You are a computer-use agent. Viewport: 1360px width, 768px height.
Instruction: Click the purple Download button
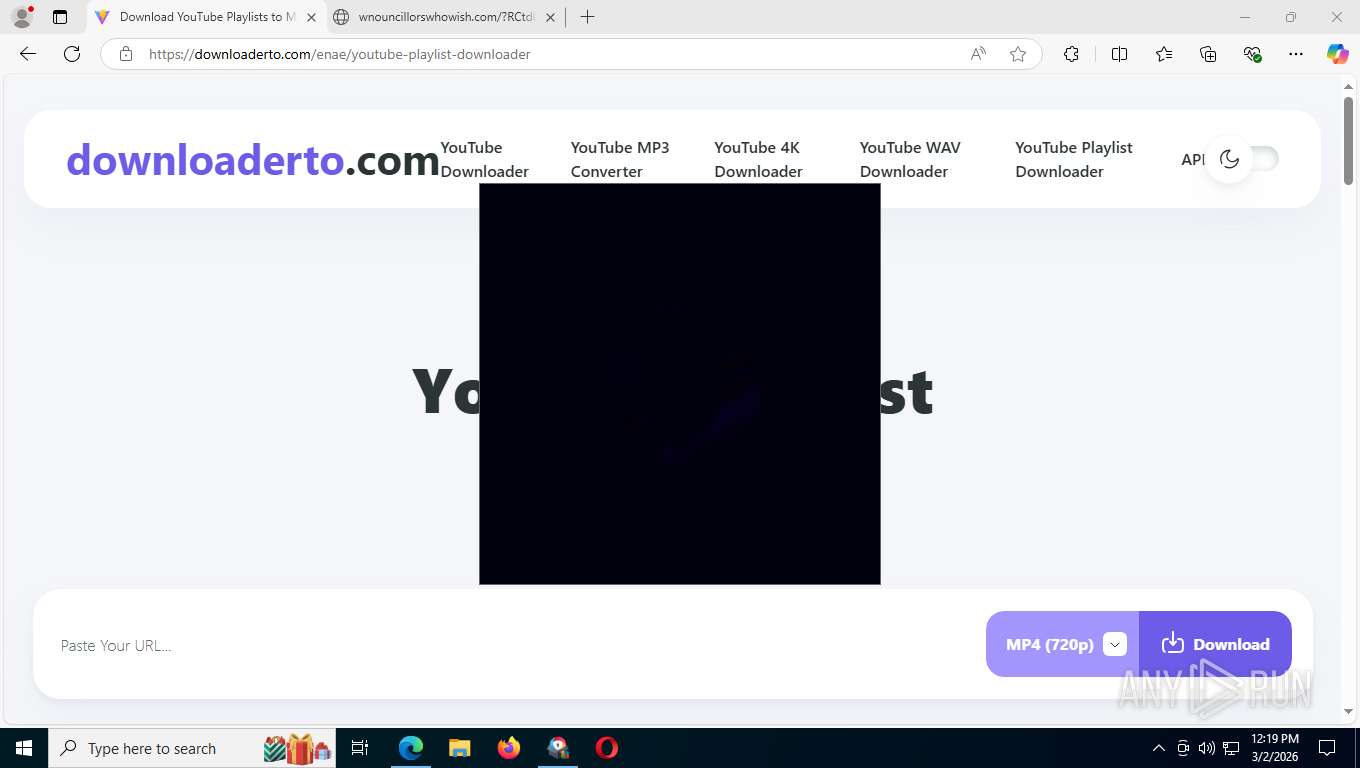click(1215, 644)
